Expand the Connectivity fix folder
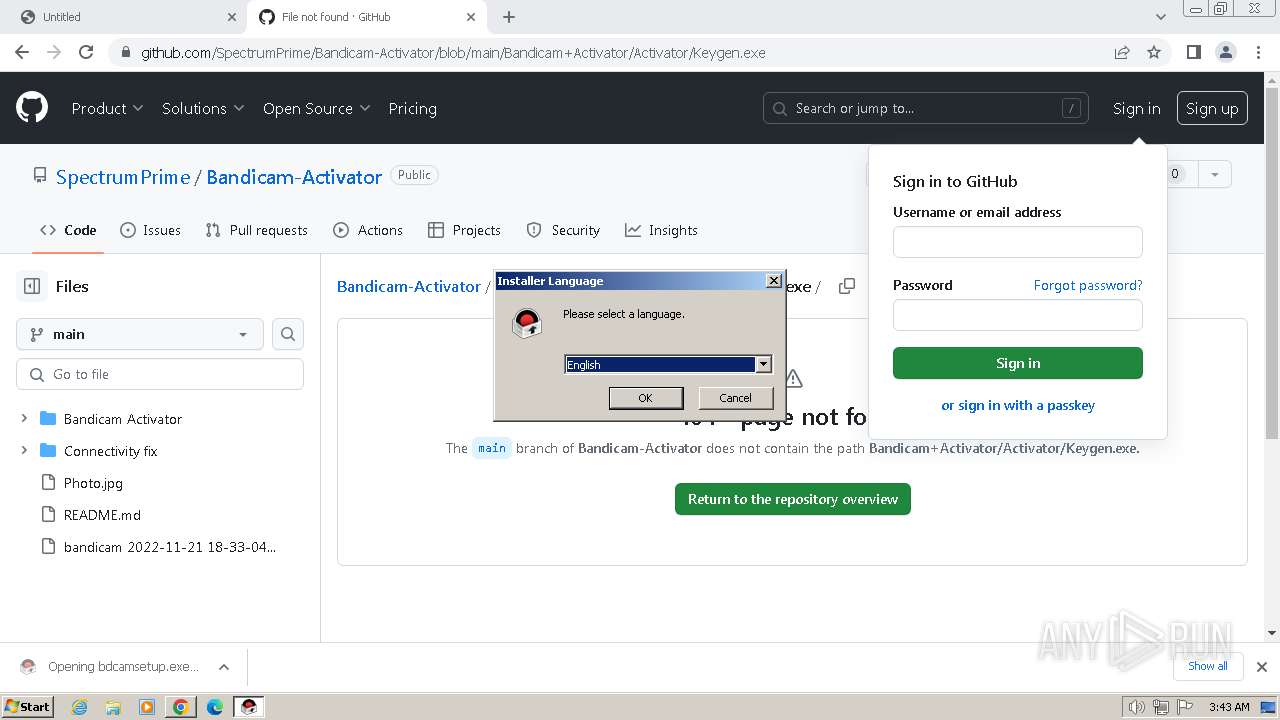The image size is (1280, 720). pyautogui.click(x=24, y=451)
